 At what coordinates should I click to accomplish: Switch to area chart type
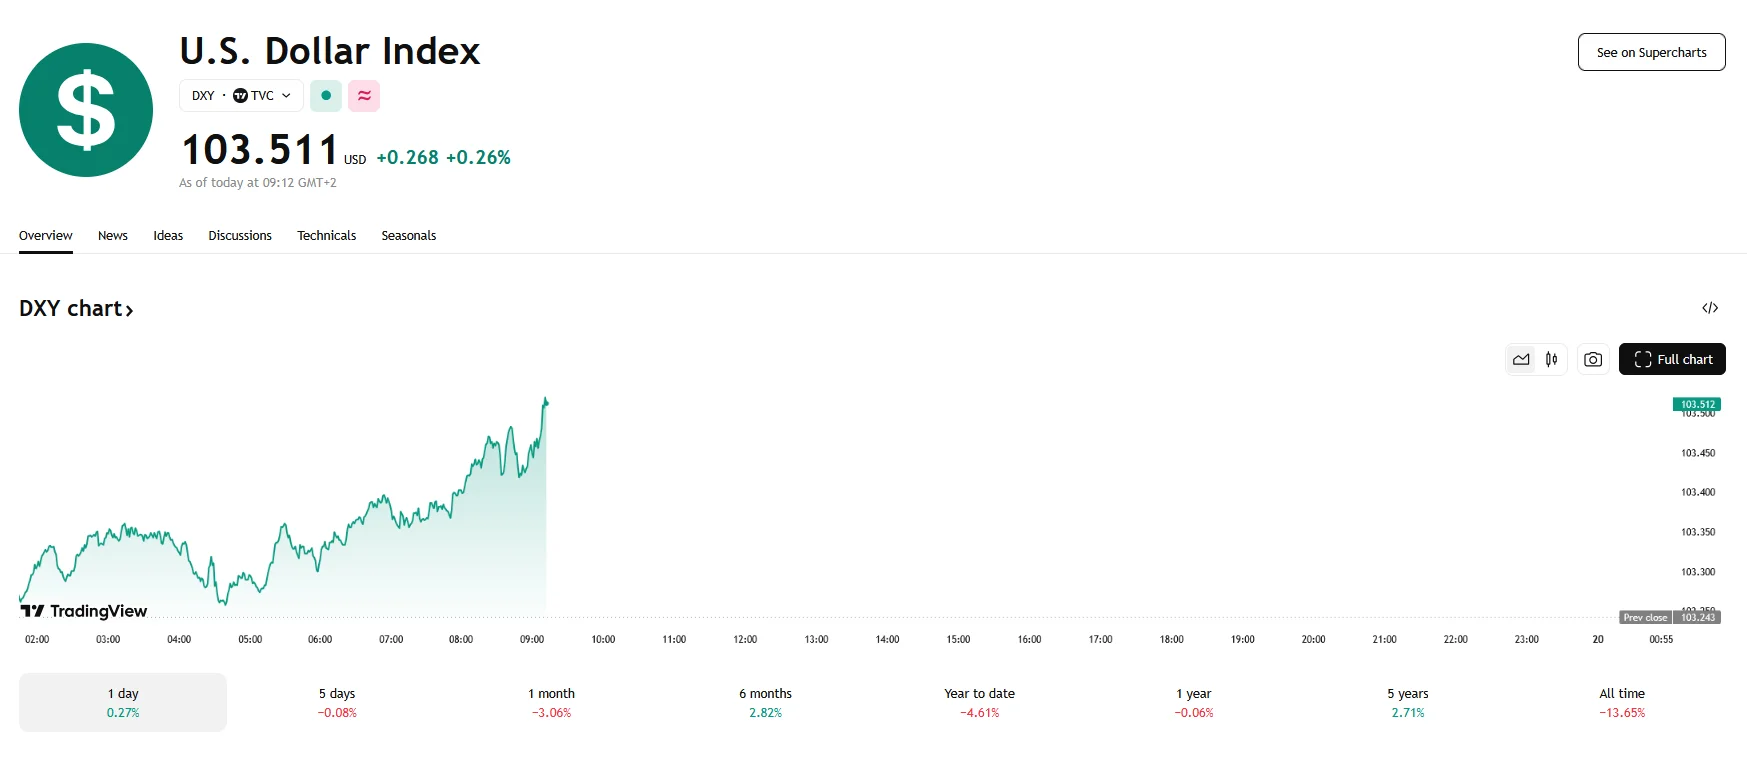point(1521,359)
